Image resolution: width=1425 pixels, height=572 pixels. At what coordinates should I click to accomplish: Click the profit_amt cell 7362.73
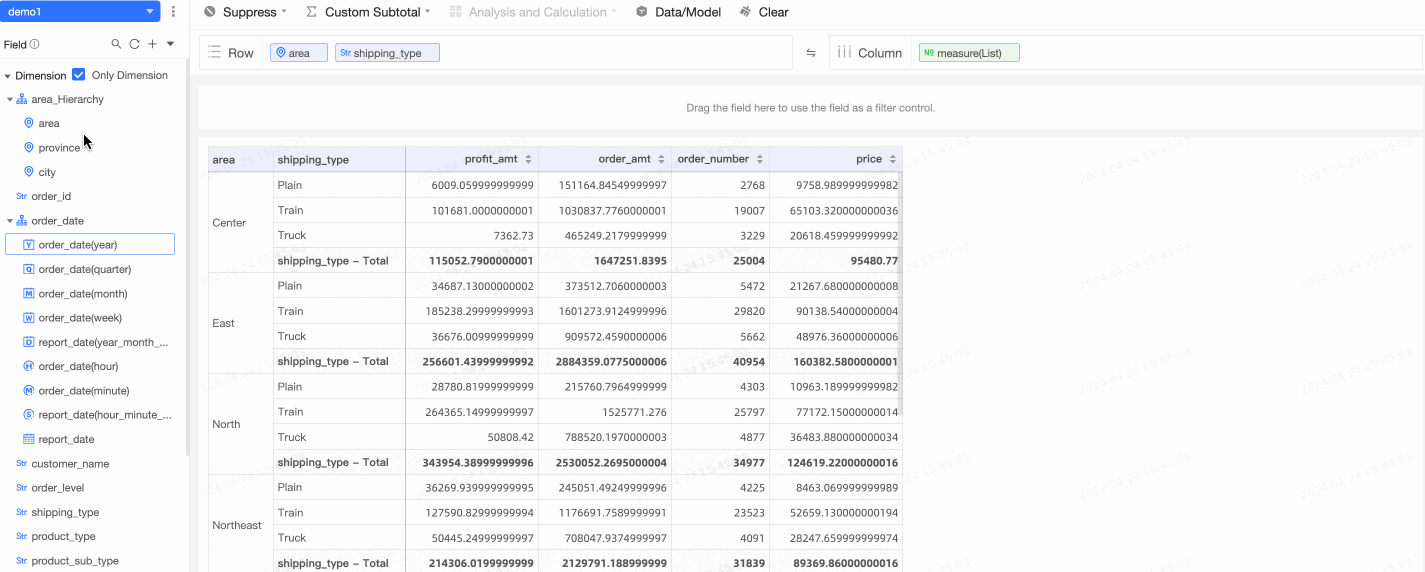(472, 235)
